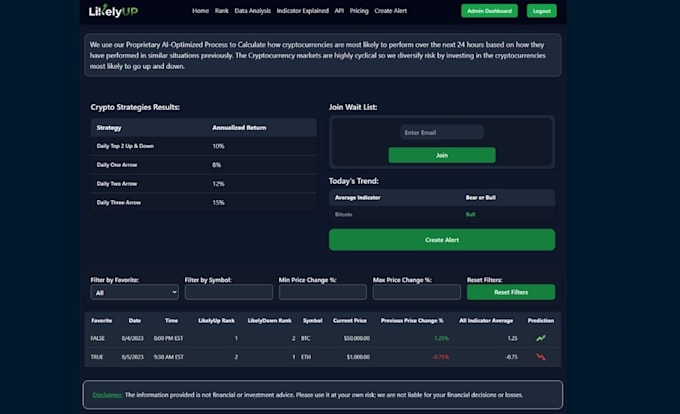This screenshot has height=414, width=680.
Task: Click the green Bull trend value
Action: coord(470,214)
